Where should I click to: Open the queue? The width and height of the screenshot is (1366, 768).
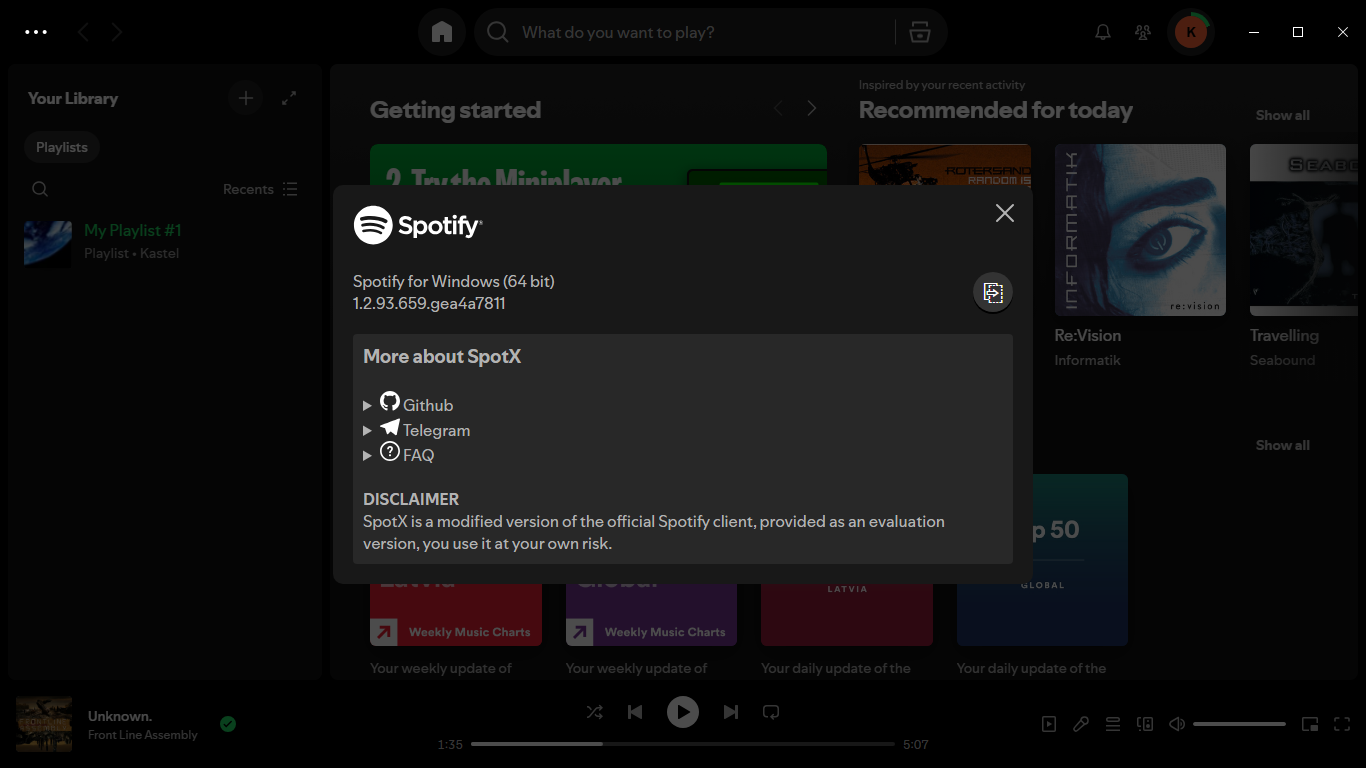click(1113, 724)
